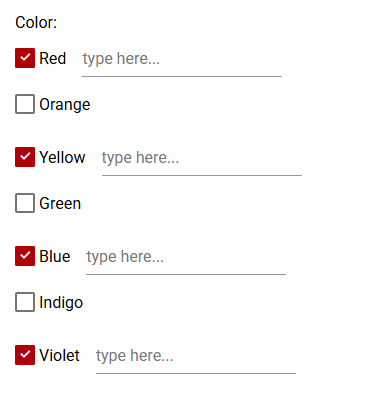Click the Indigo label text
The height and width of the screenshot is (397, 365).
coord(61,303)
